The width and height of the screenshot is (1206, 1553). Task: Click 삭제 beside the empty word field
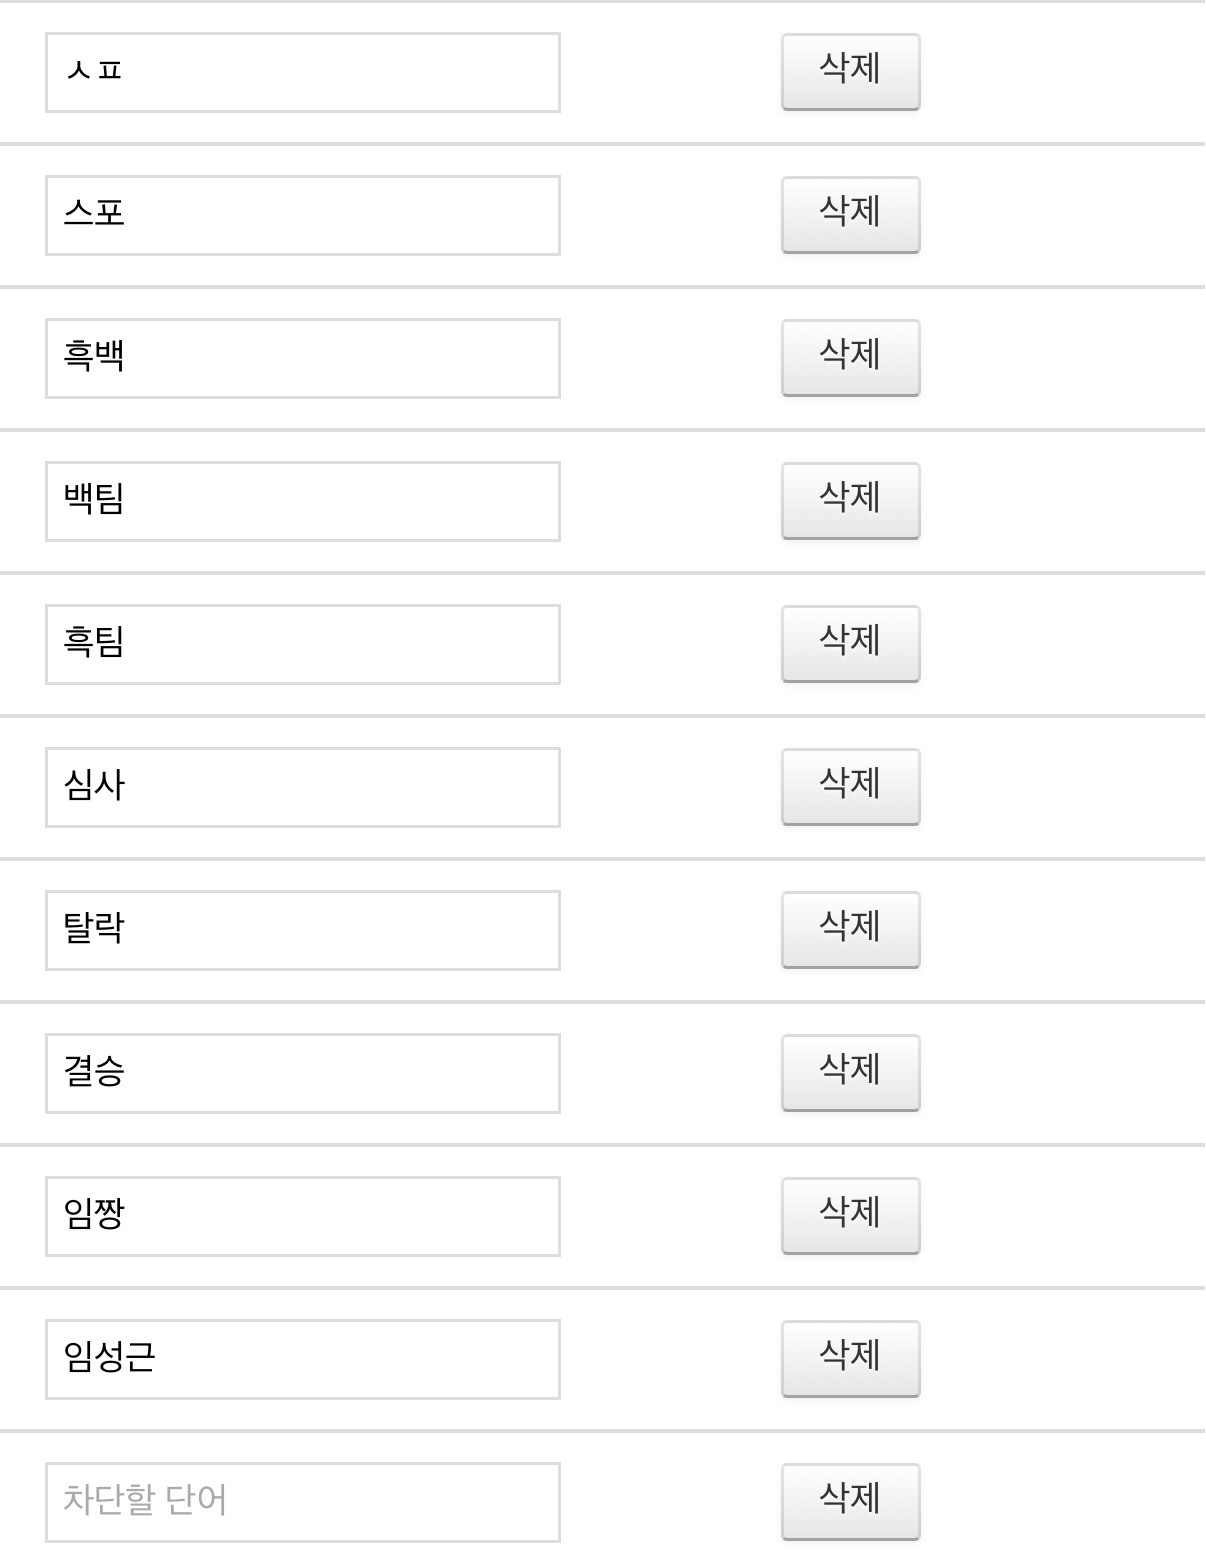pos(850,1502)
